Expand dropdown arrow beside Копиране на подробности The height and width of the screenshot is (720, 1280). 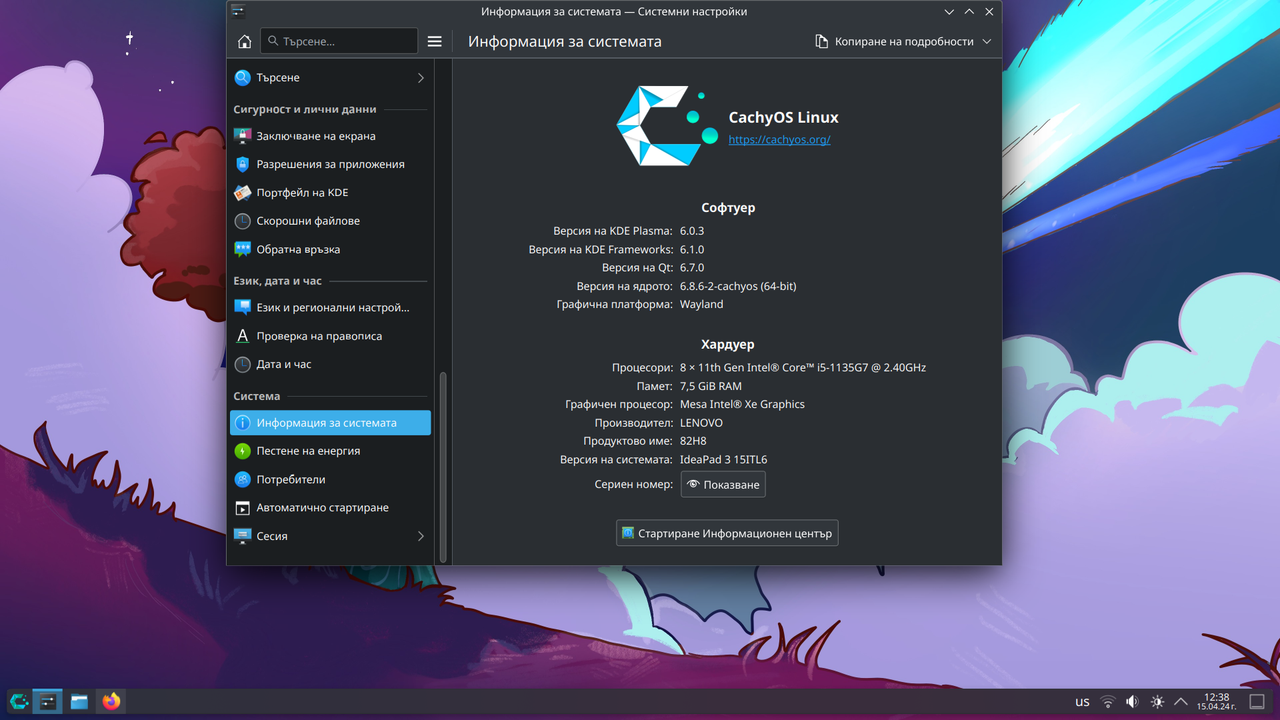pos(987,42)
